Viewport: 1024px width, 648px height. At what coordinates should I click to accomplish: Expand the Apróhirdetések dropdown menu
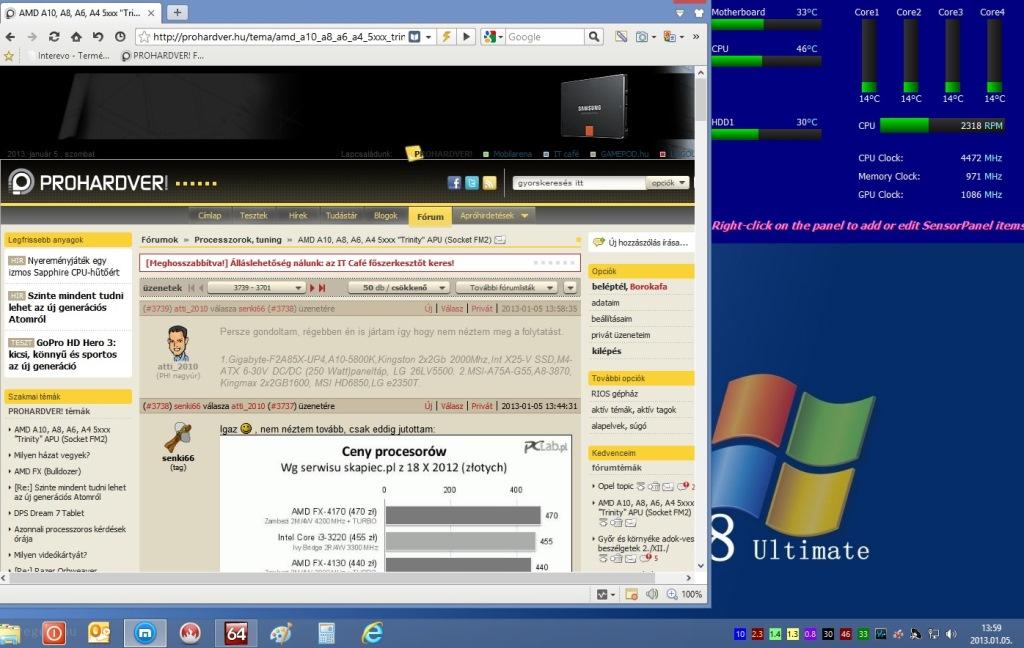494,216
